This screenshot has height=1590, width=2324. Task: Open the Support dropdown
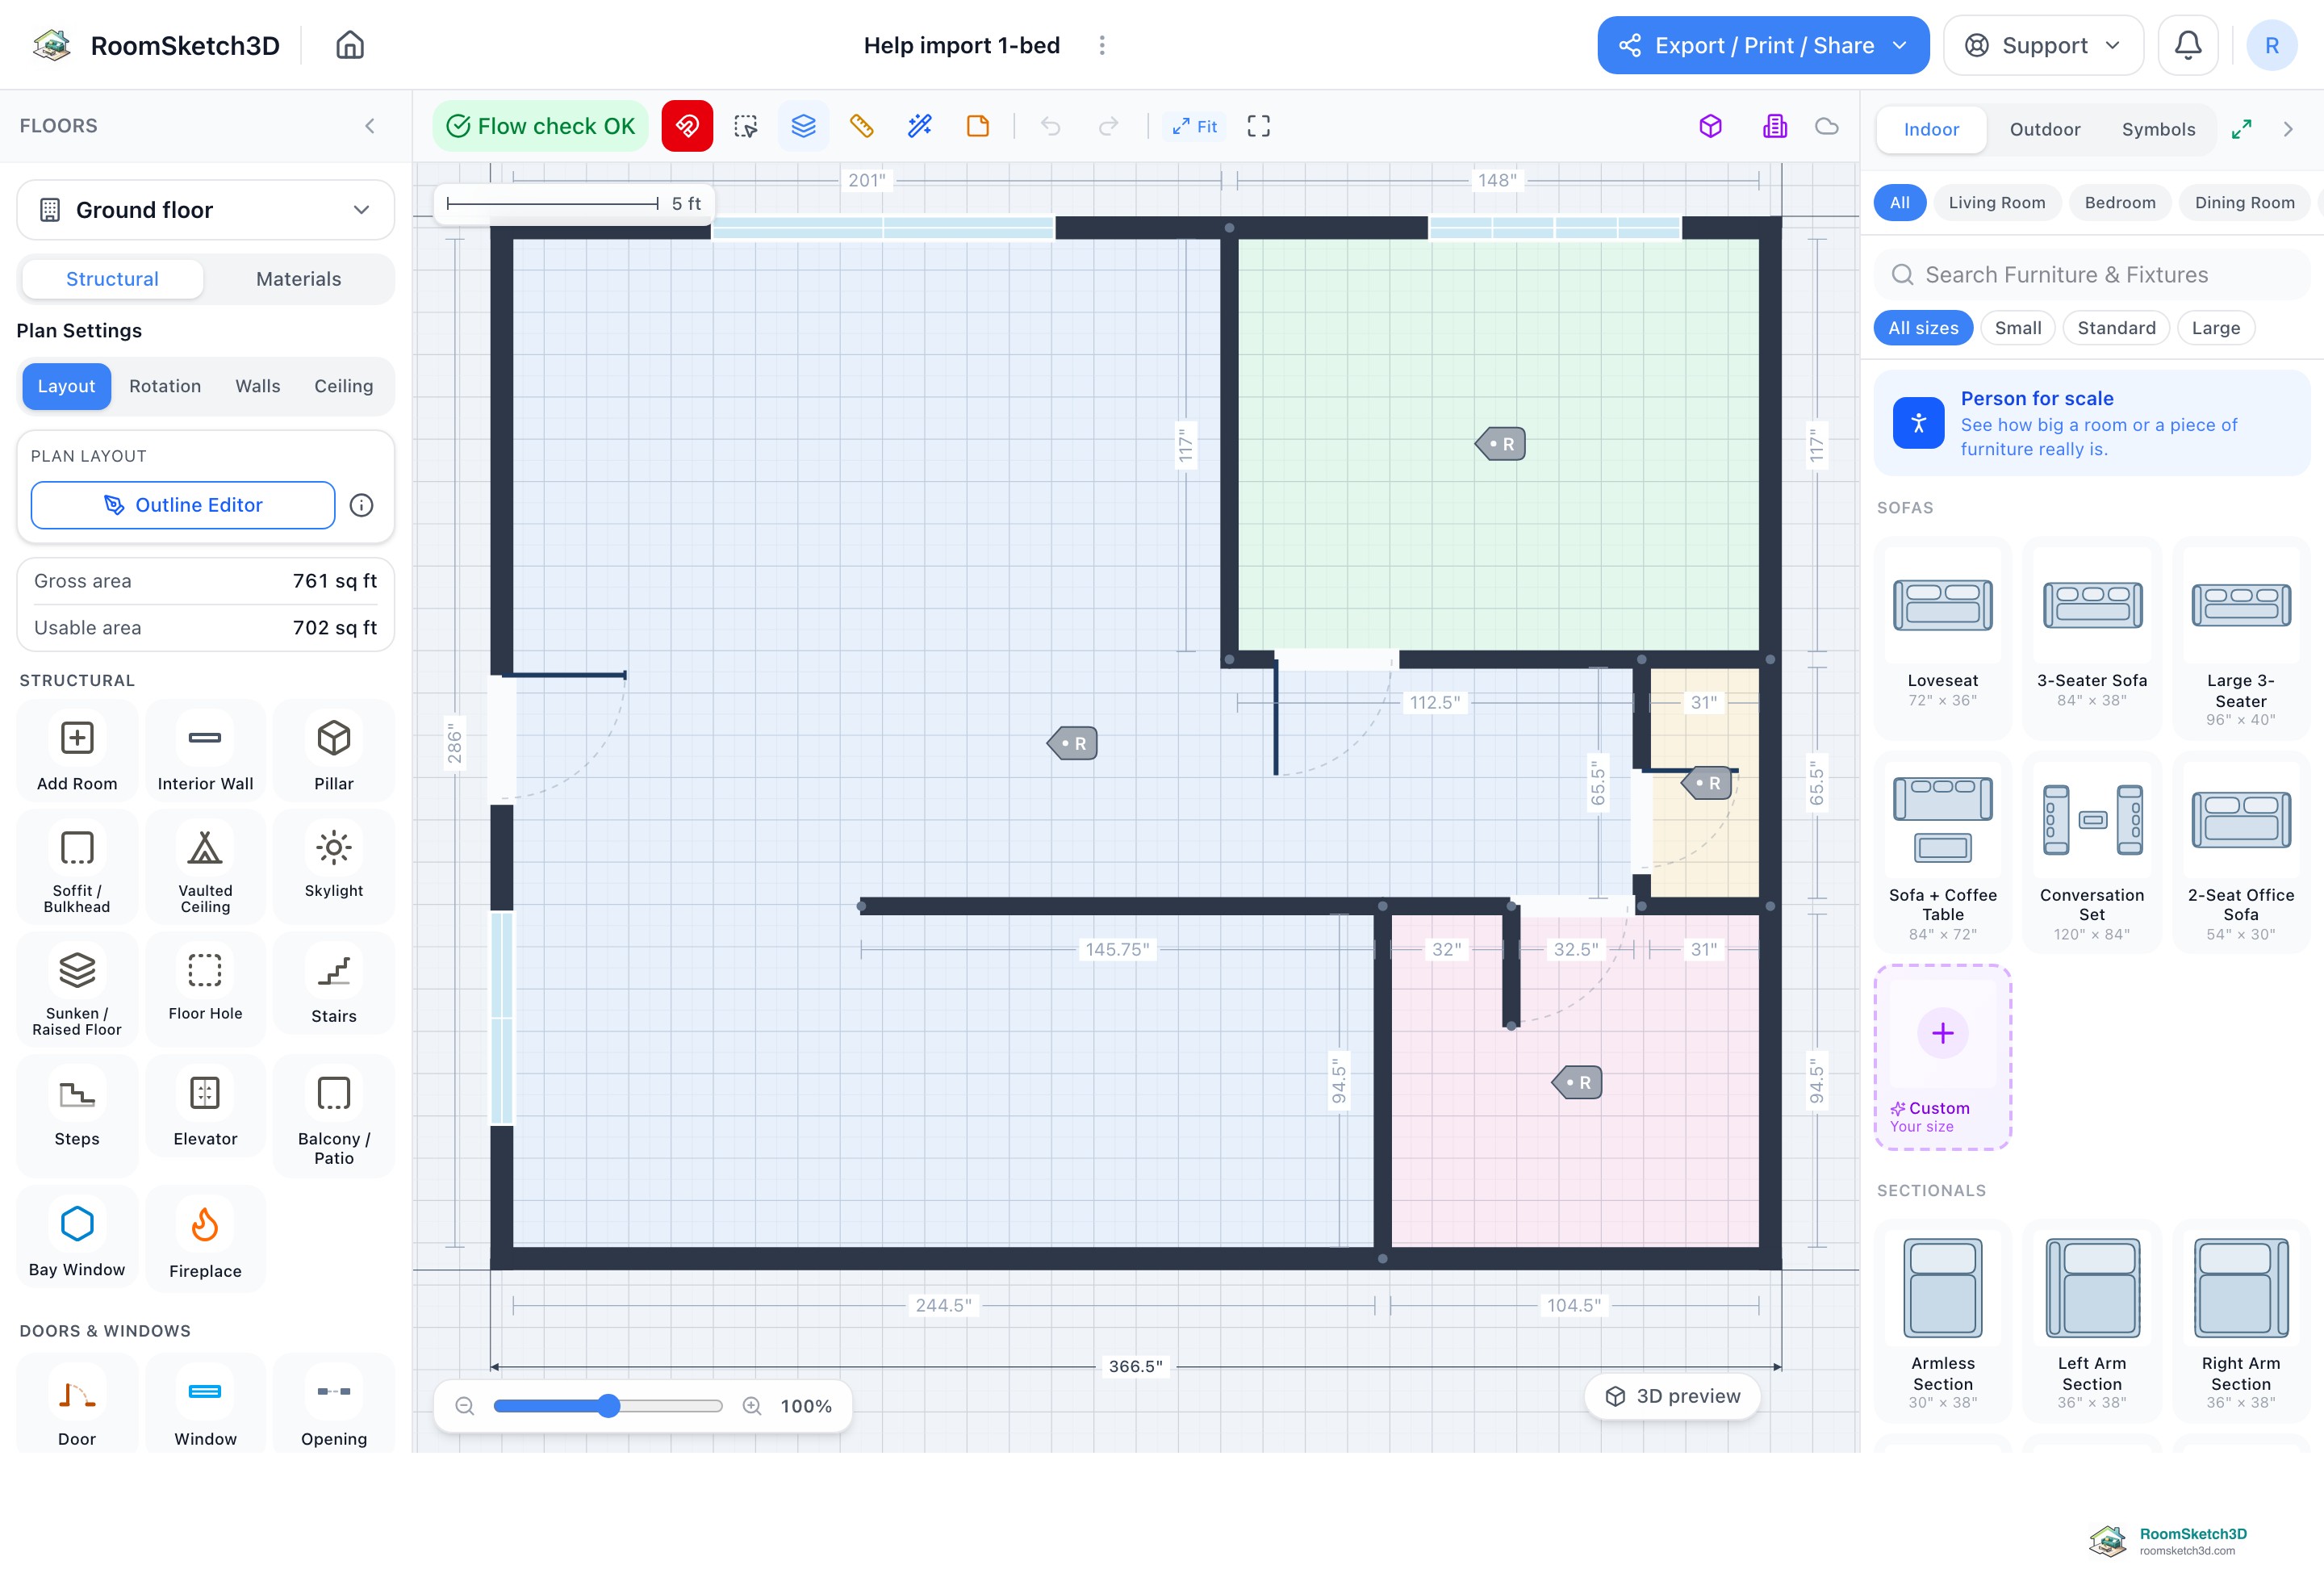tap(2042, 45)
